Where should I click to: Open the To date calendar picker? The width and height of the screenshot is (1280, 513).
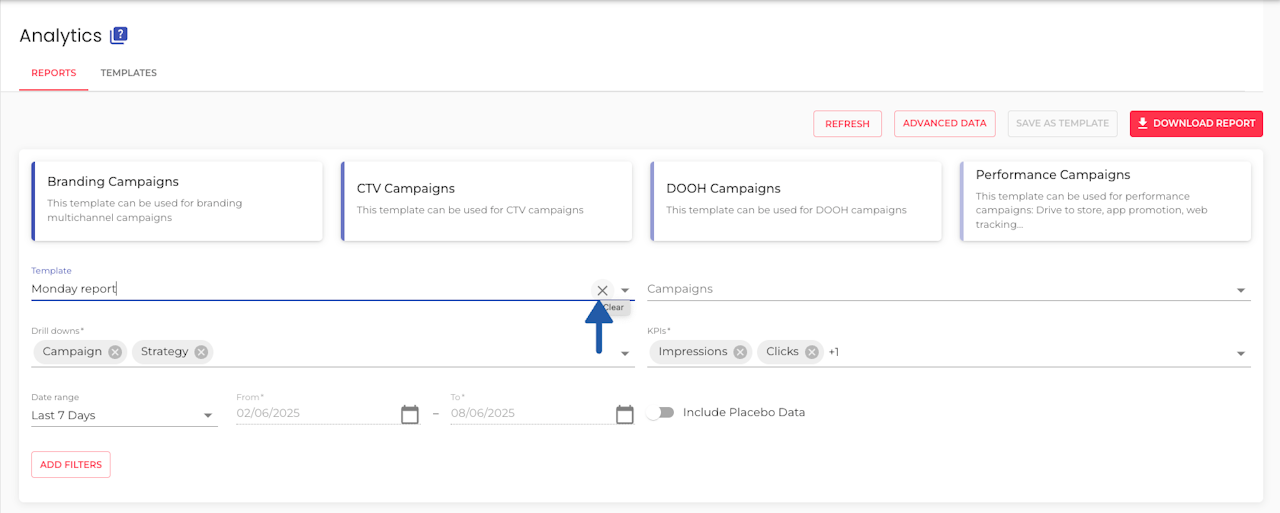click(624, 414)
